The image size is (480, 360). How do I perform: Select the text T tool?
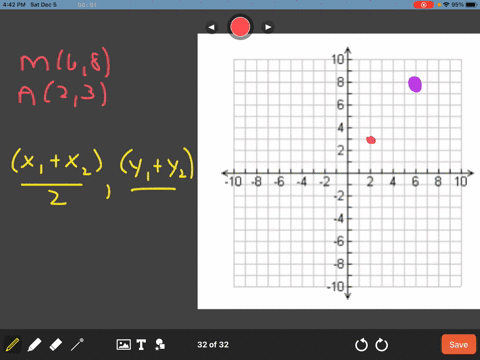coord(141,345)
